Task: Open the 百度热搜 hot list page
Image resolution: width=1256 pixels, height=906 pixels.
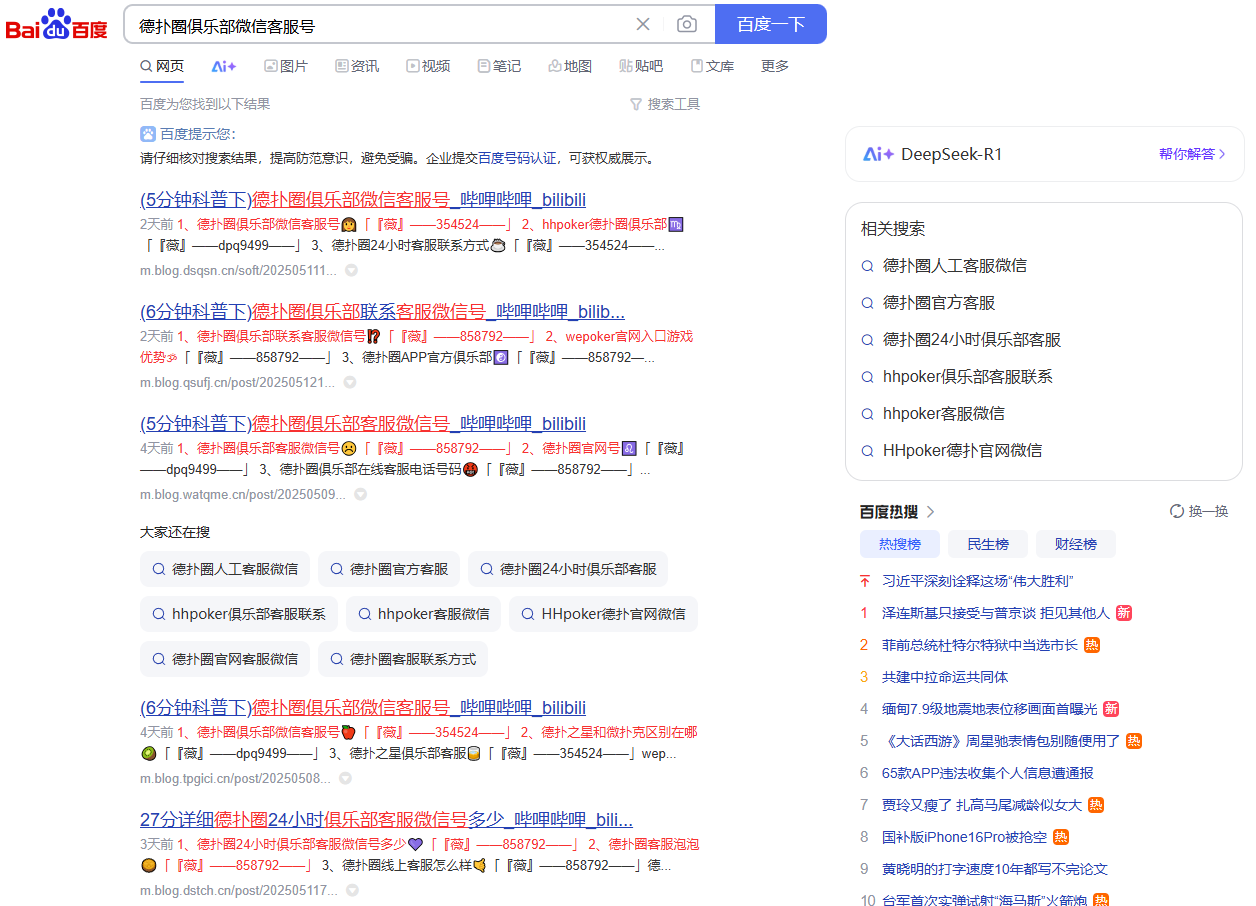Action: click(897, 512)
